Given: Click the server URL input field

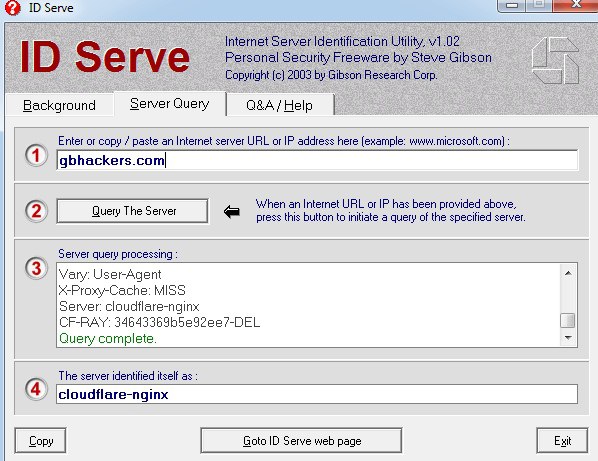Looking at the screenshot, I should coord(317,160).
